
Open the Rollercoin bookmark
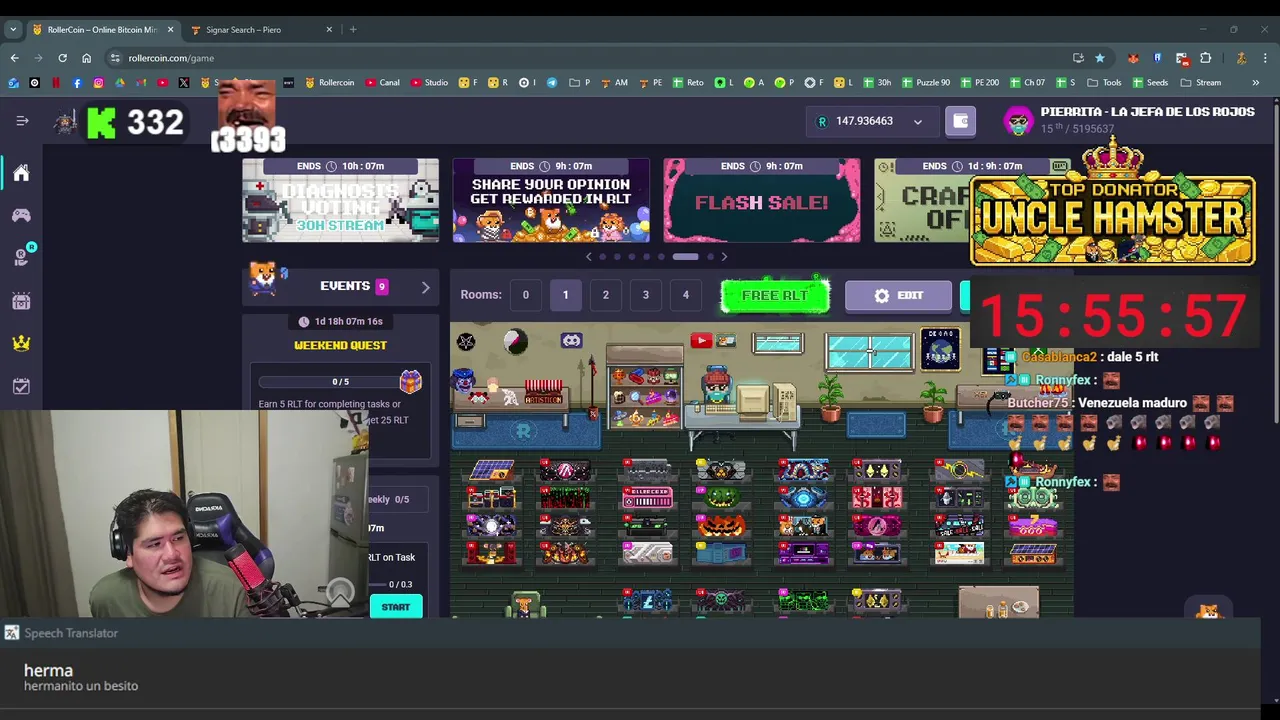tap(330, 82)
